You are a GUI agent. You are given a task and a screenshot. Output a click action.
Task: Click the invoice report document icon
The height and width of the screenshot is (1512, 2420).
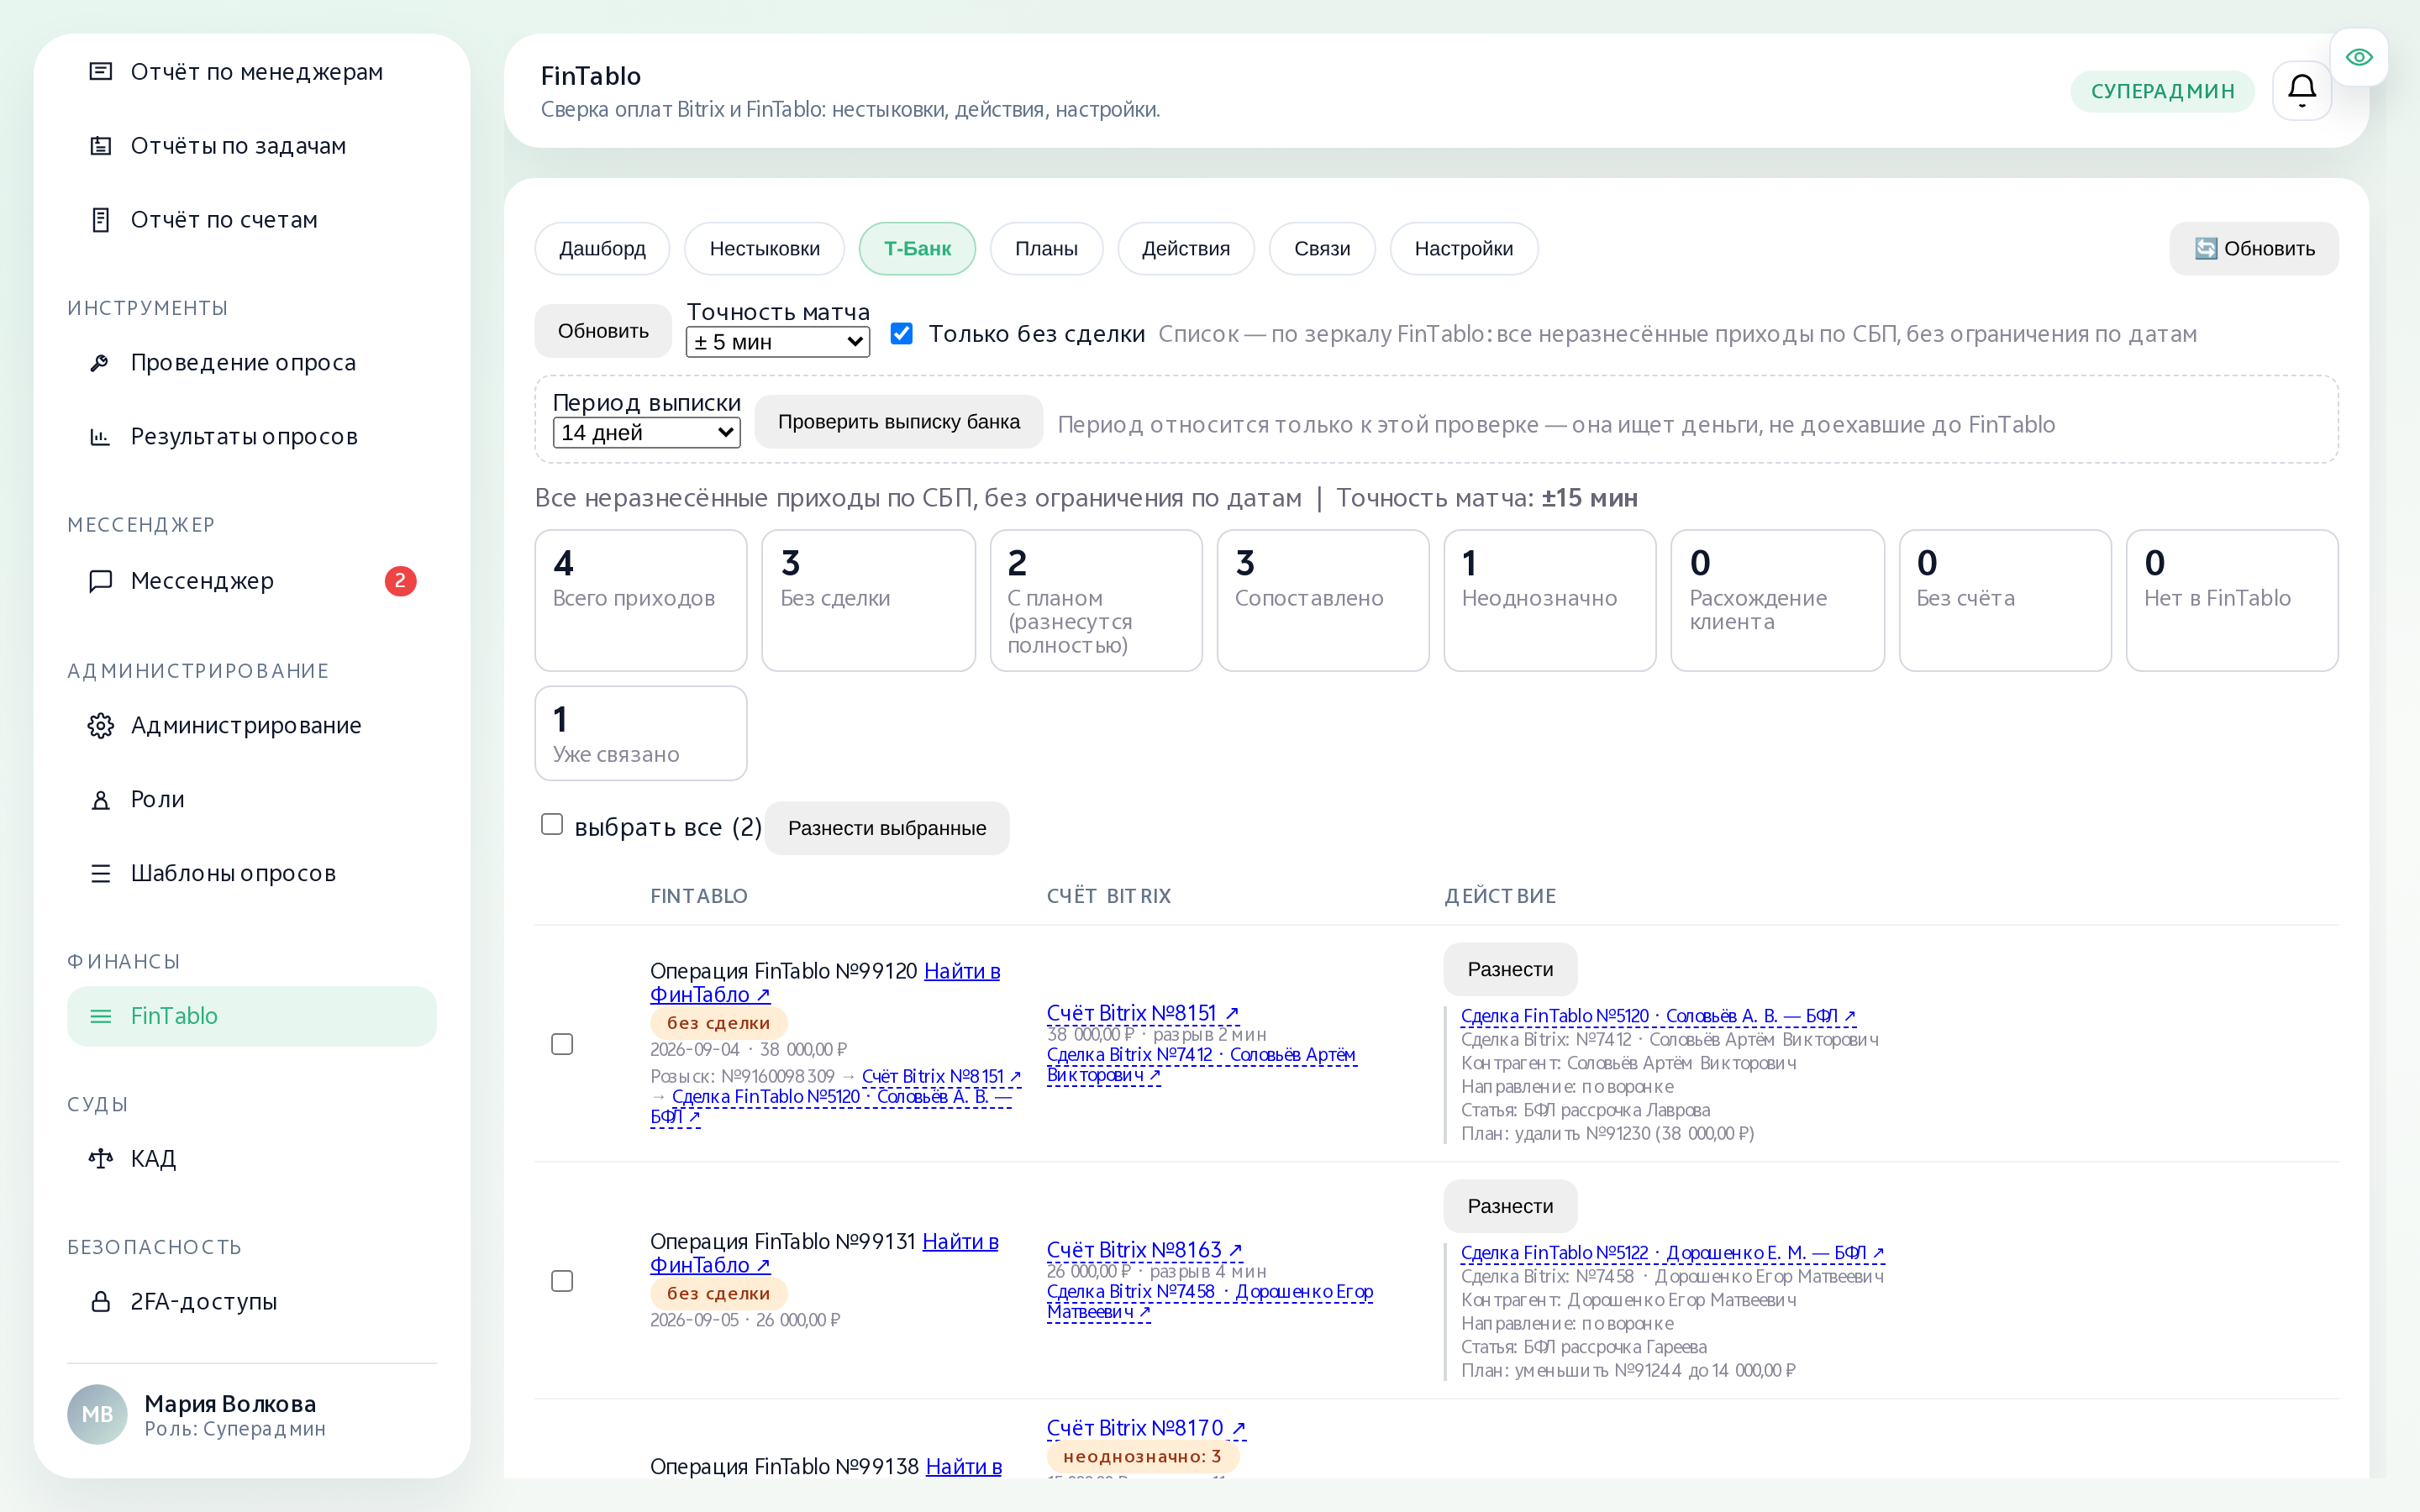tap(100, 220)
